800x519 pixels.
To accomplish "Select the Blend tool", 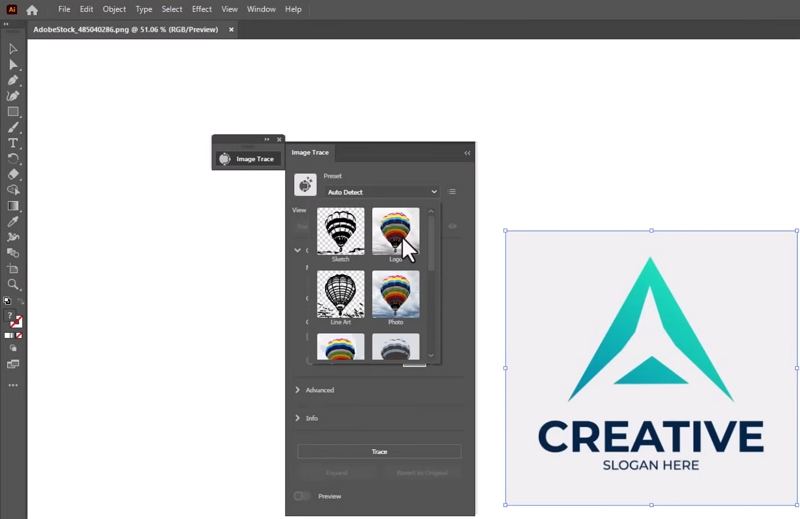I will click(x=13, y=253).
